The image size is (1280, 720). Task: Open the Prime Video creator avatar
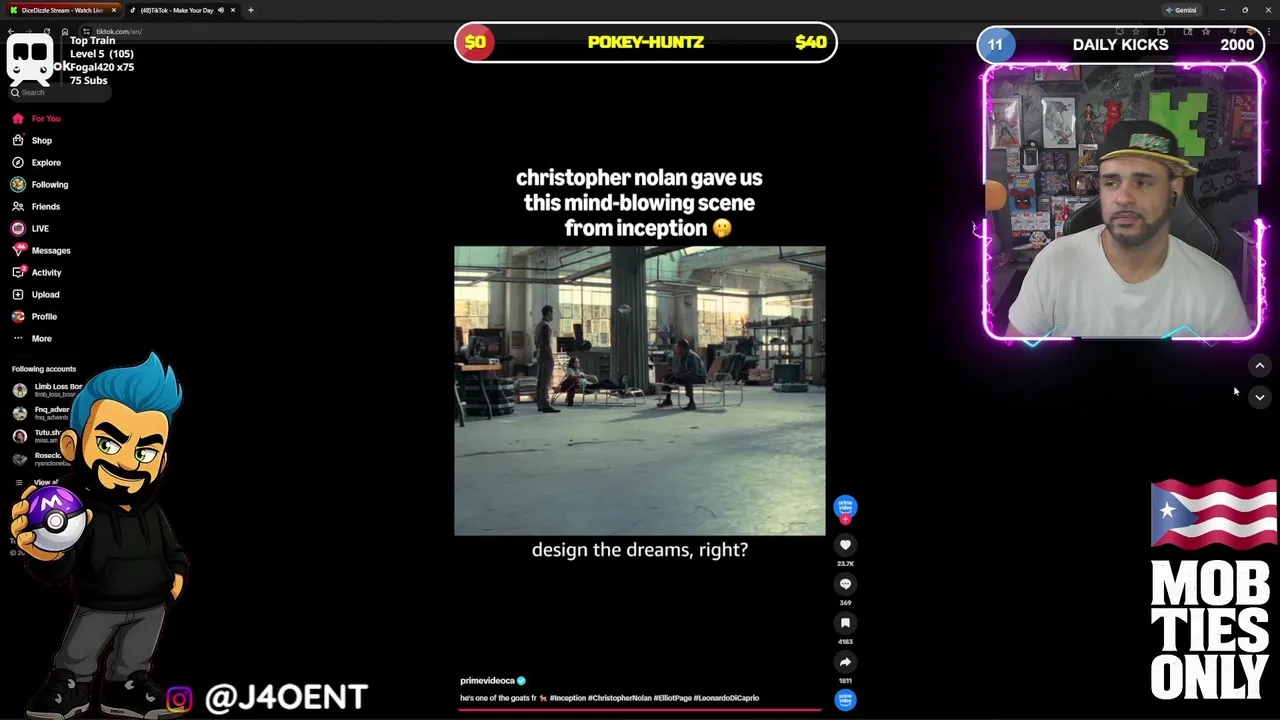coord(845,506)
